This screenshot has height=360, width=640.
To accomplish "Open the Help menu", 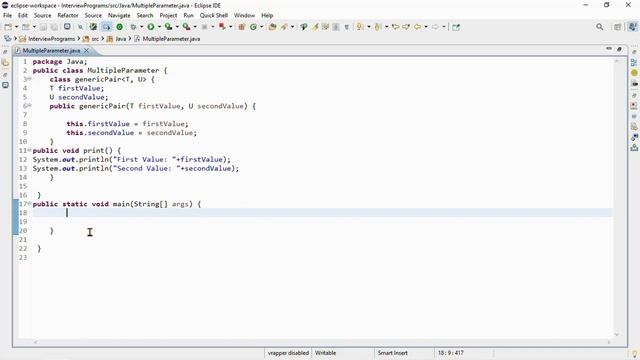I will [x=267, y=15].
